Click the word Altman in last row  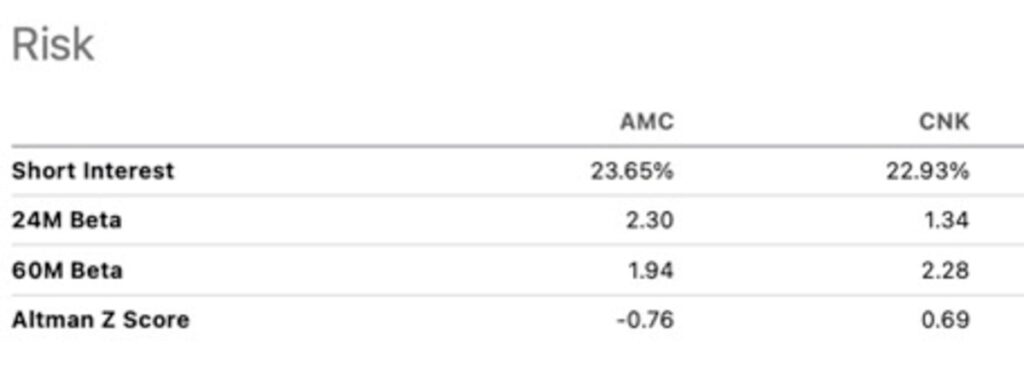[54, 320]
